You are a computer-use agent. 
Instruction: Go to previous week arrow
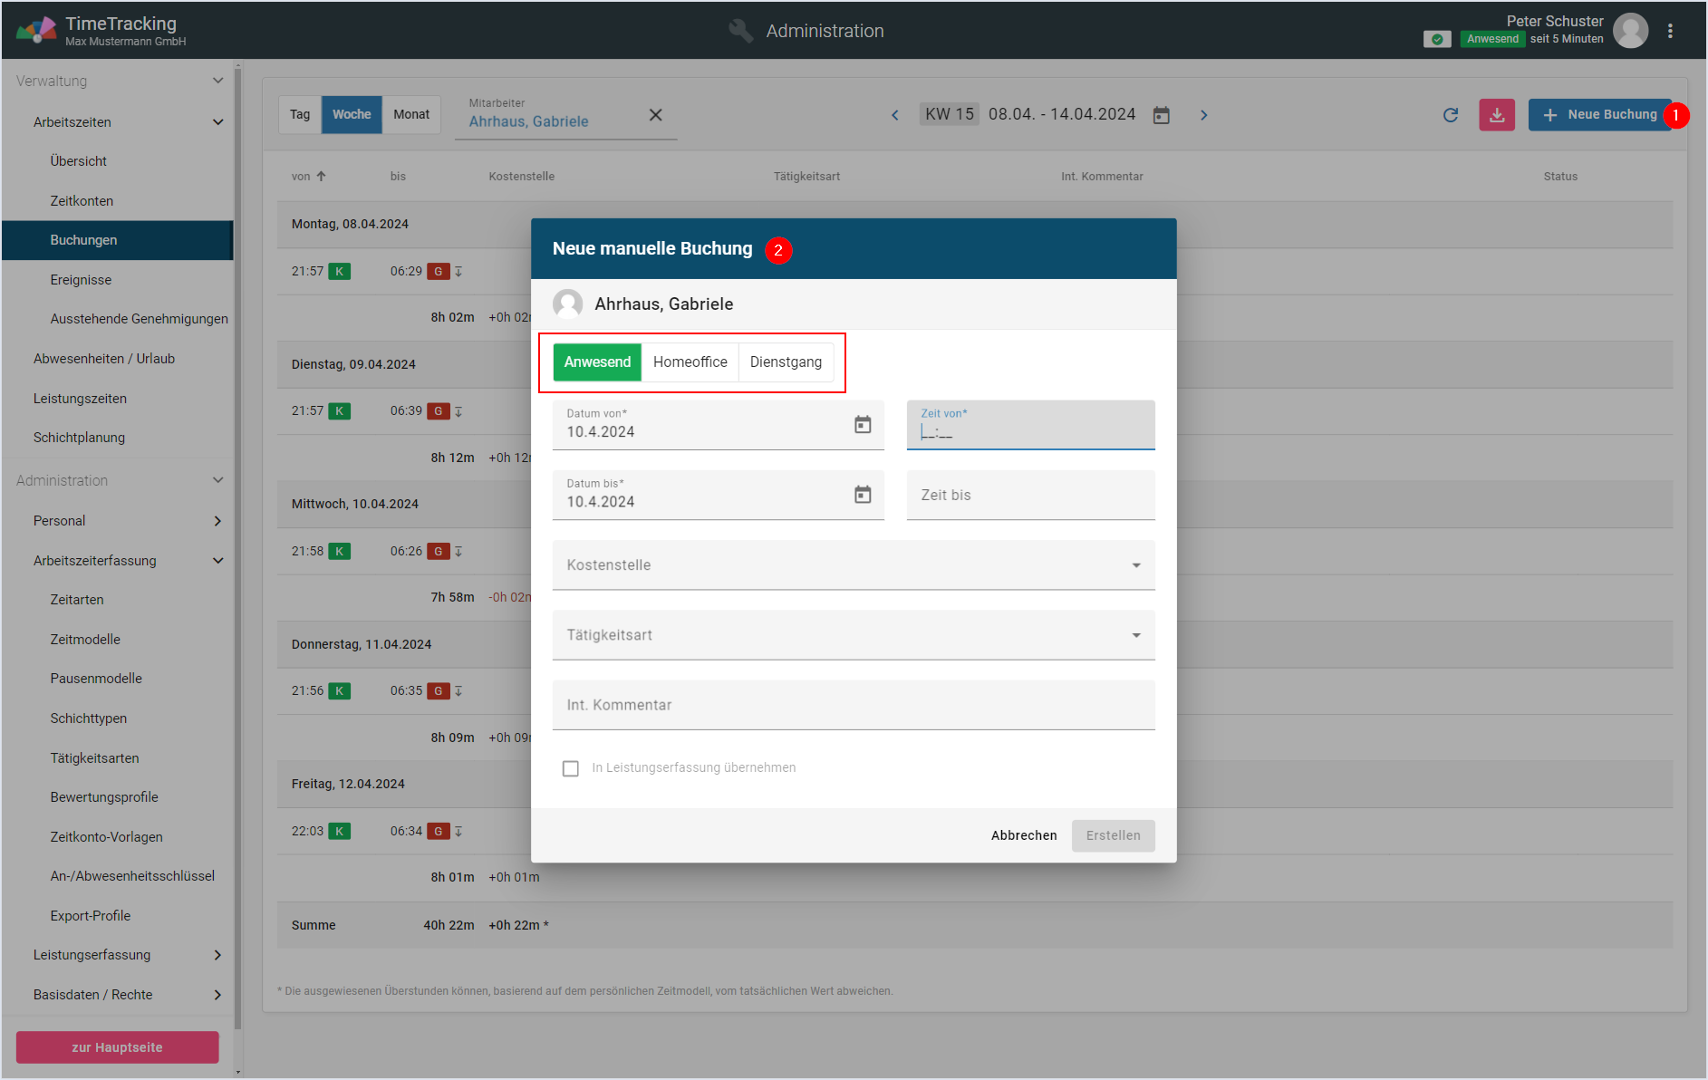[895, 115]
